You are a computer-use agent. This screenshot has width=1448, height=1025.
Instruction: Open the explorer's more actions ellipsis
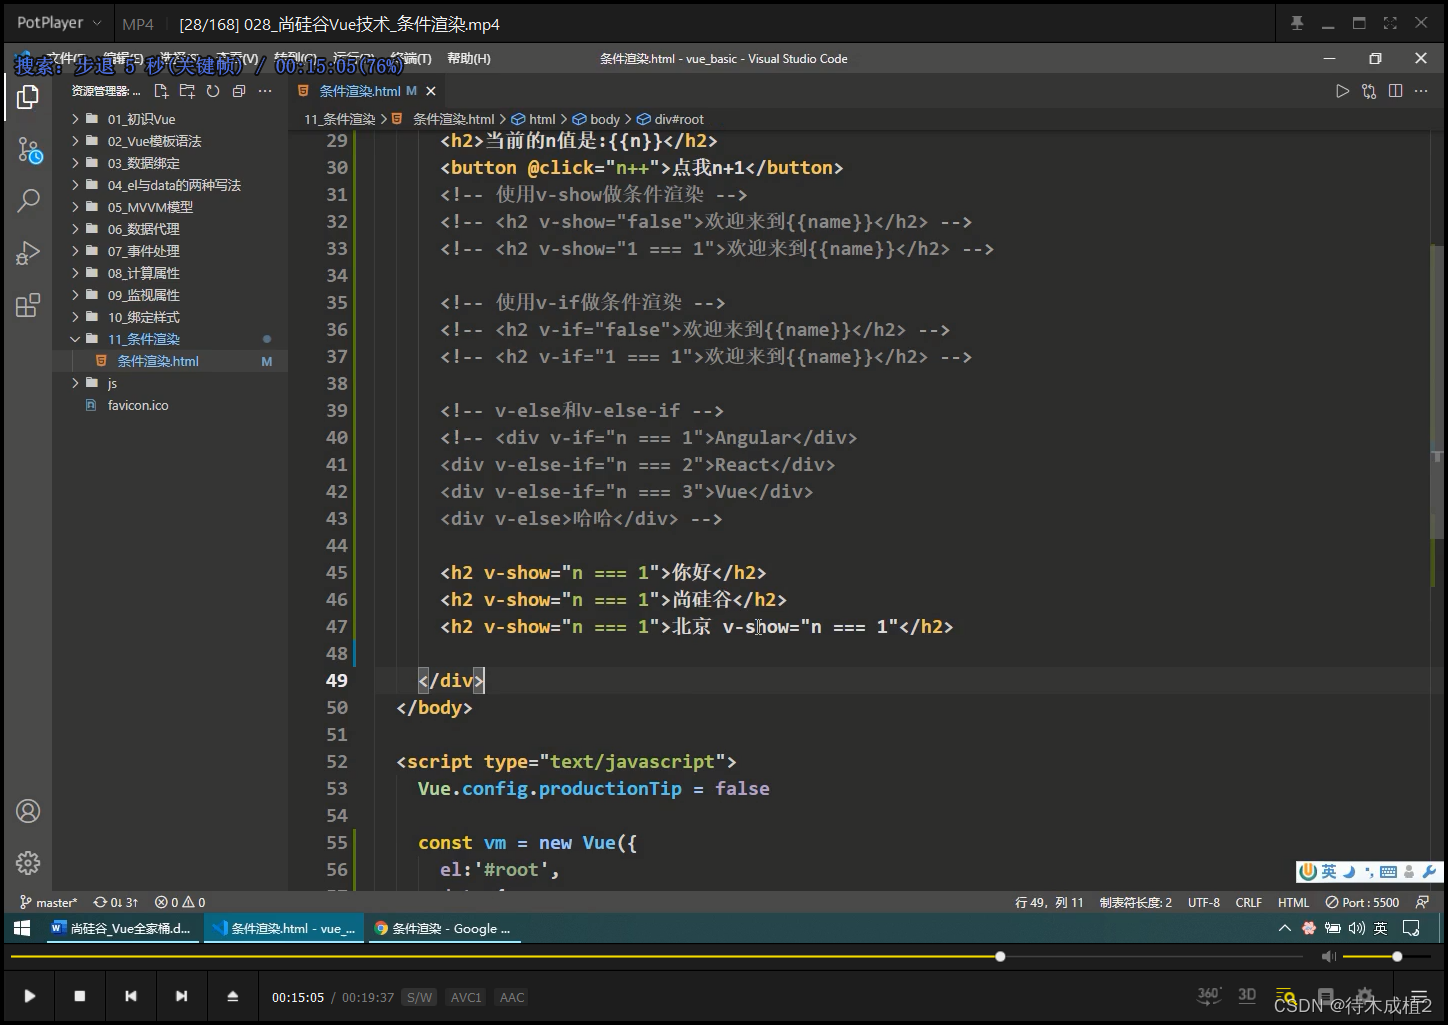(265, 91)
